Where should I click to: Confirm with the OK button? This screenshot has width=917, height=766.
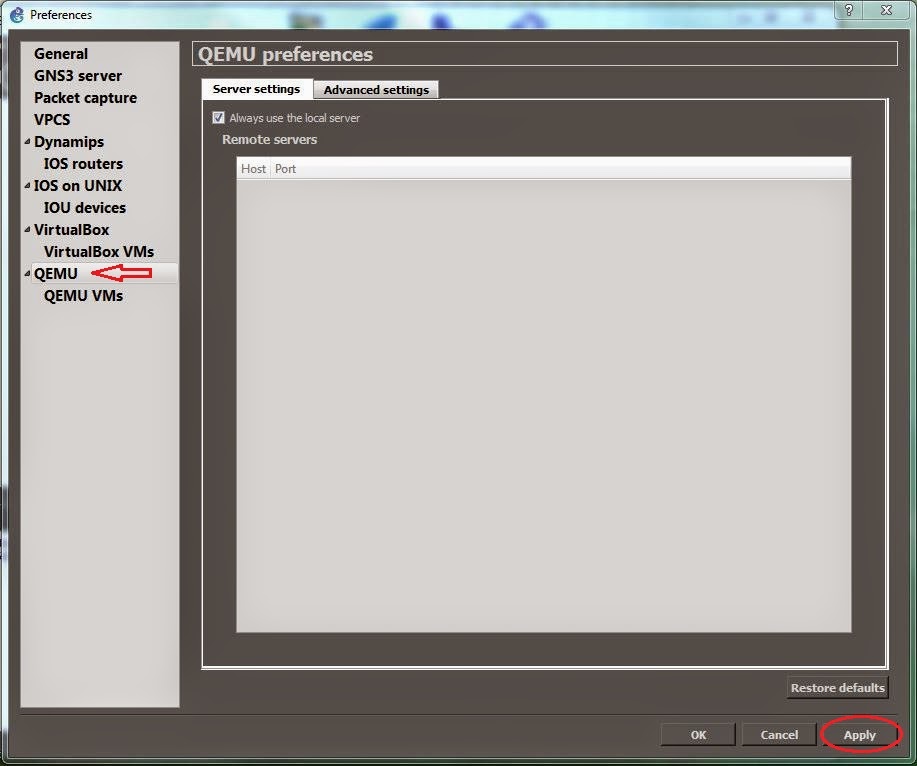pos(698,734)
